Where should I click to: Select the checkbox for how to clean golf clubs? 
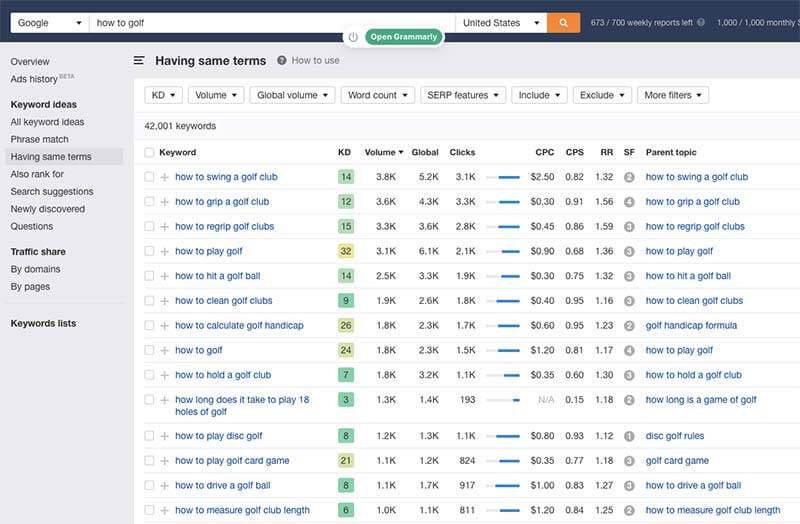(x=149, y=301)
